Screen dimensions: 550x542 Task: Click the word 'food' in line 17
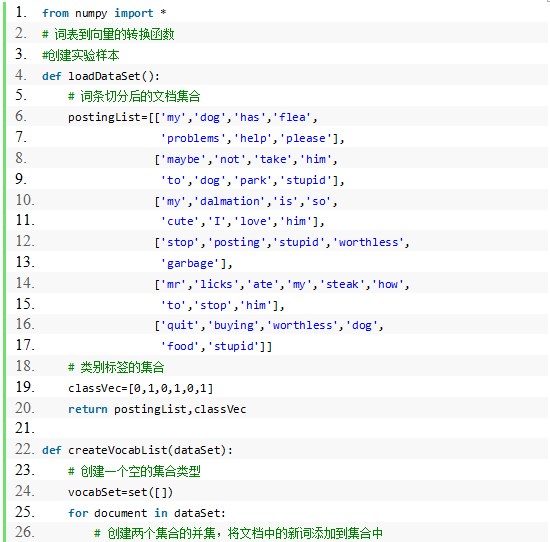[x=180, y=347]
